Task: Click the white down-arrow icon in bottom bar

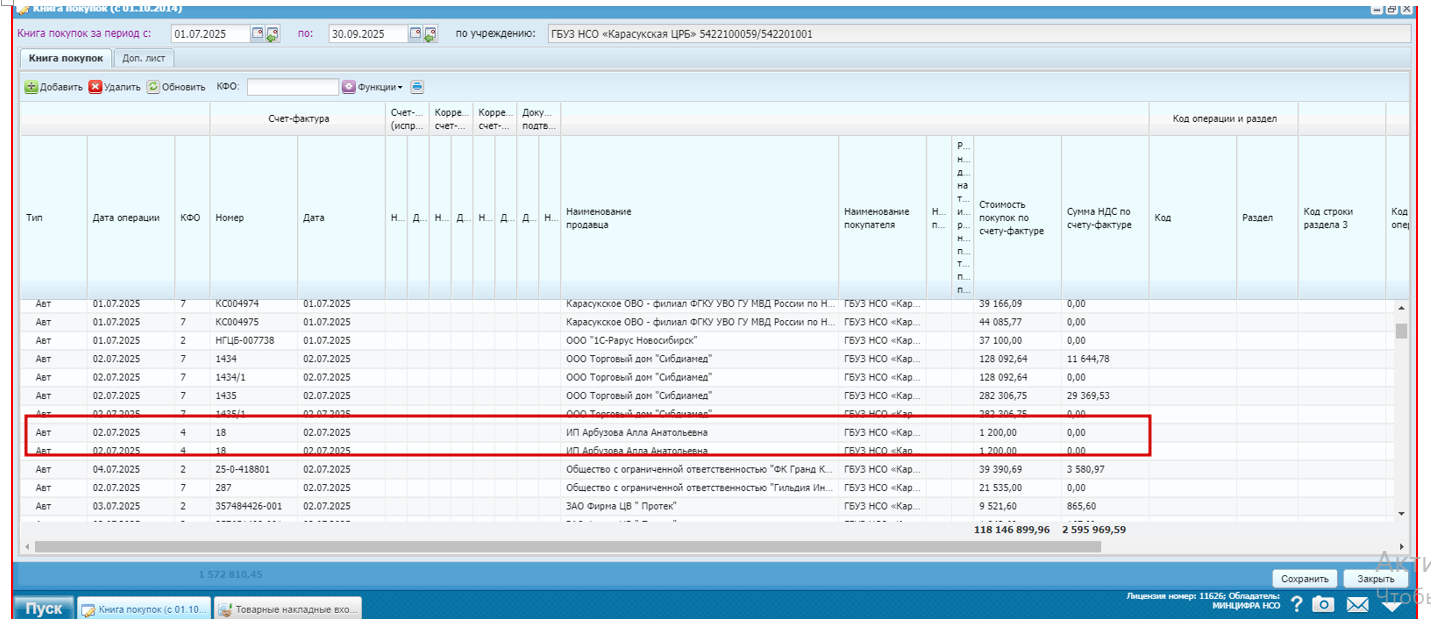Action: tap(1391, 604)
